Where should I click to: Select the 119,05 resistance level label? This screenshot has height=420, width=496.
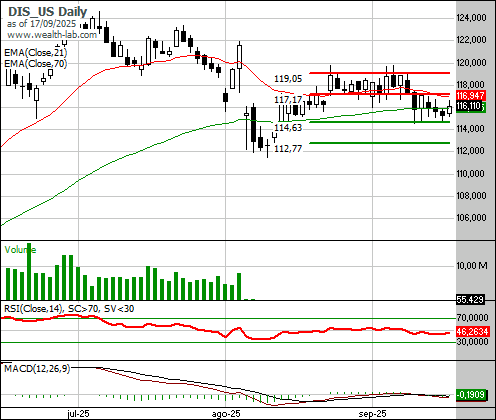pos(288,79)
